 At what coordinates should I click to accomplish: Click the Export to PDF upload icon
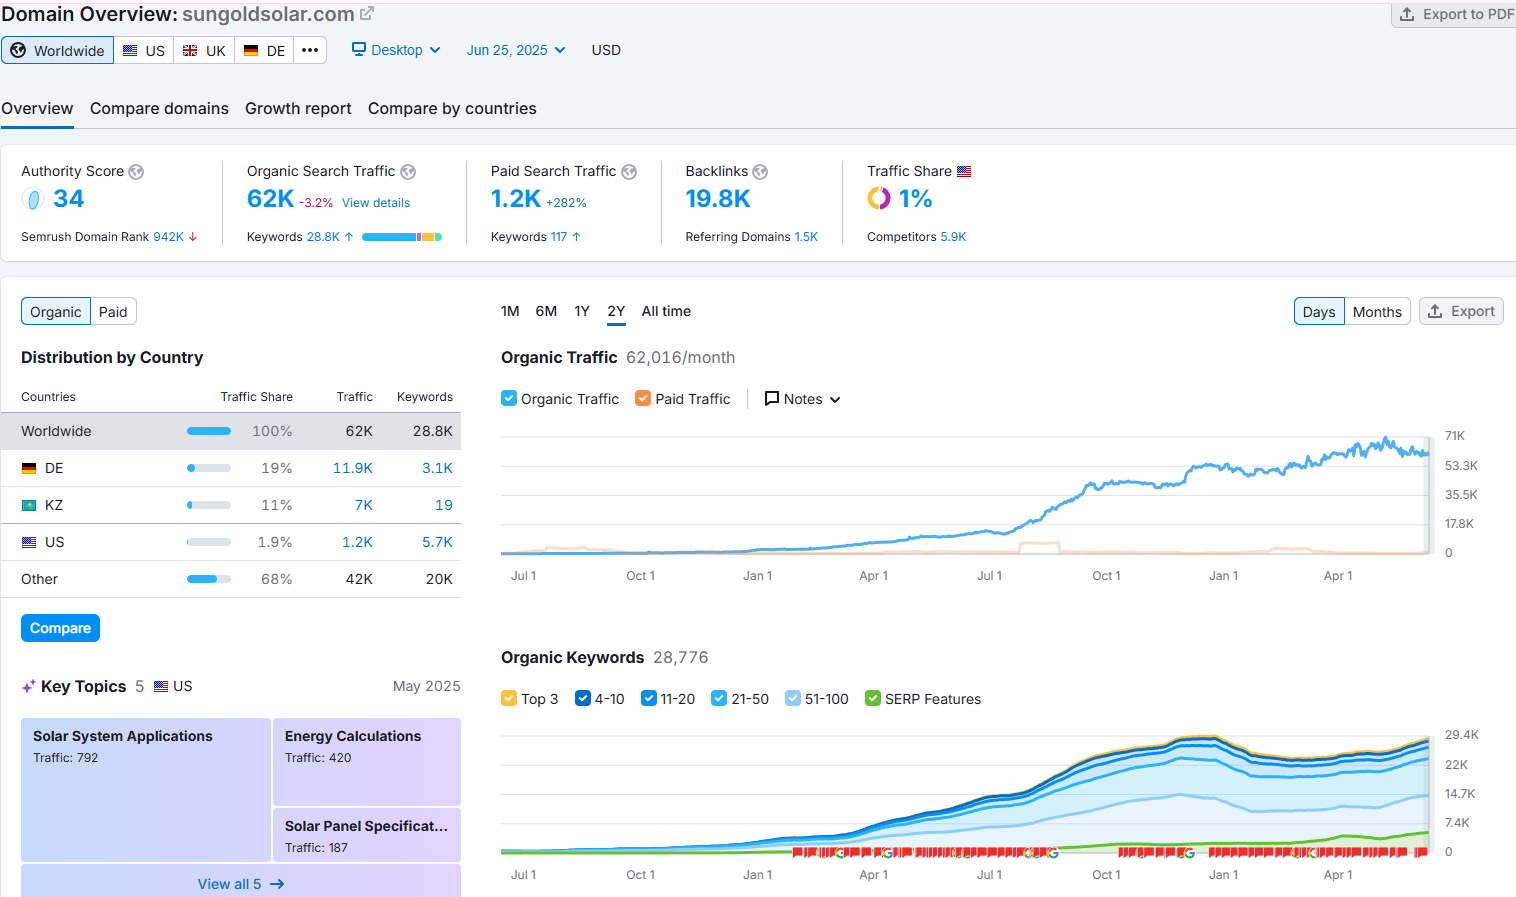1407,14
